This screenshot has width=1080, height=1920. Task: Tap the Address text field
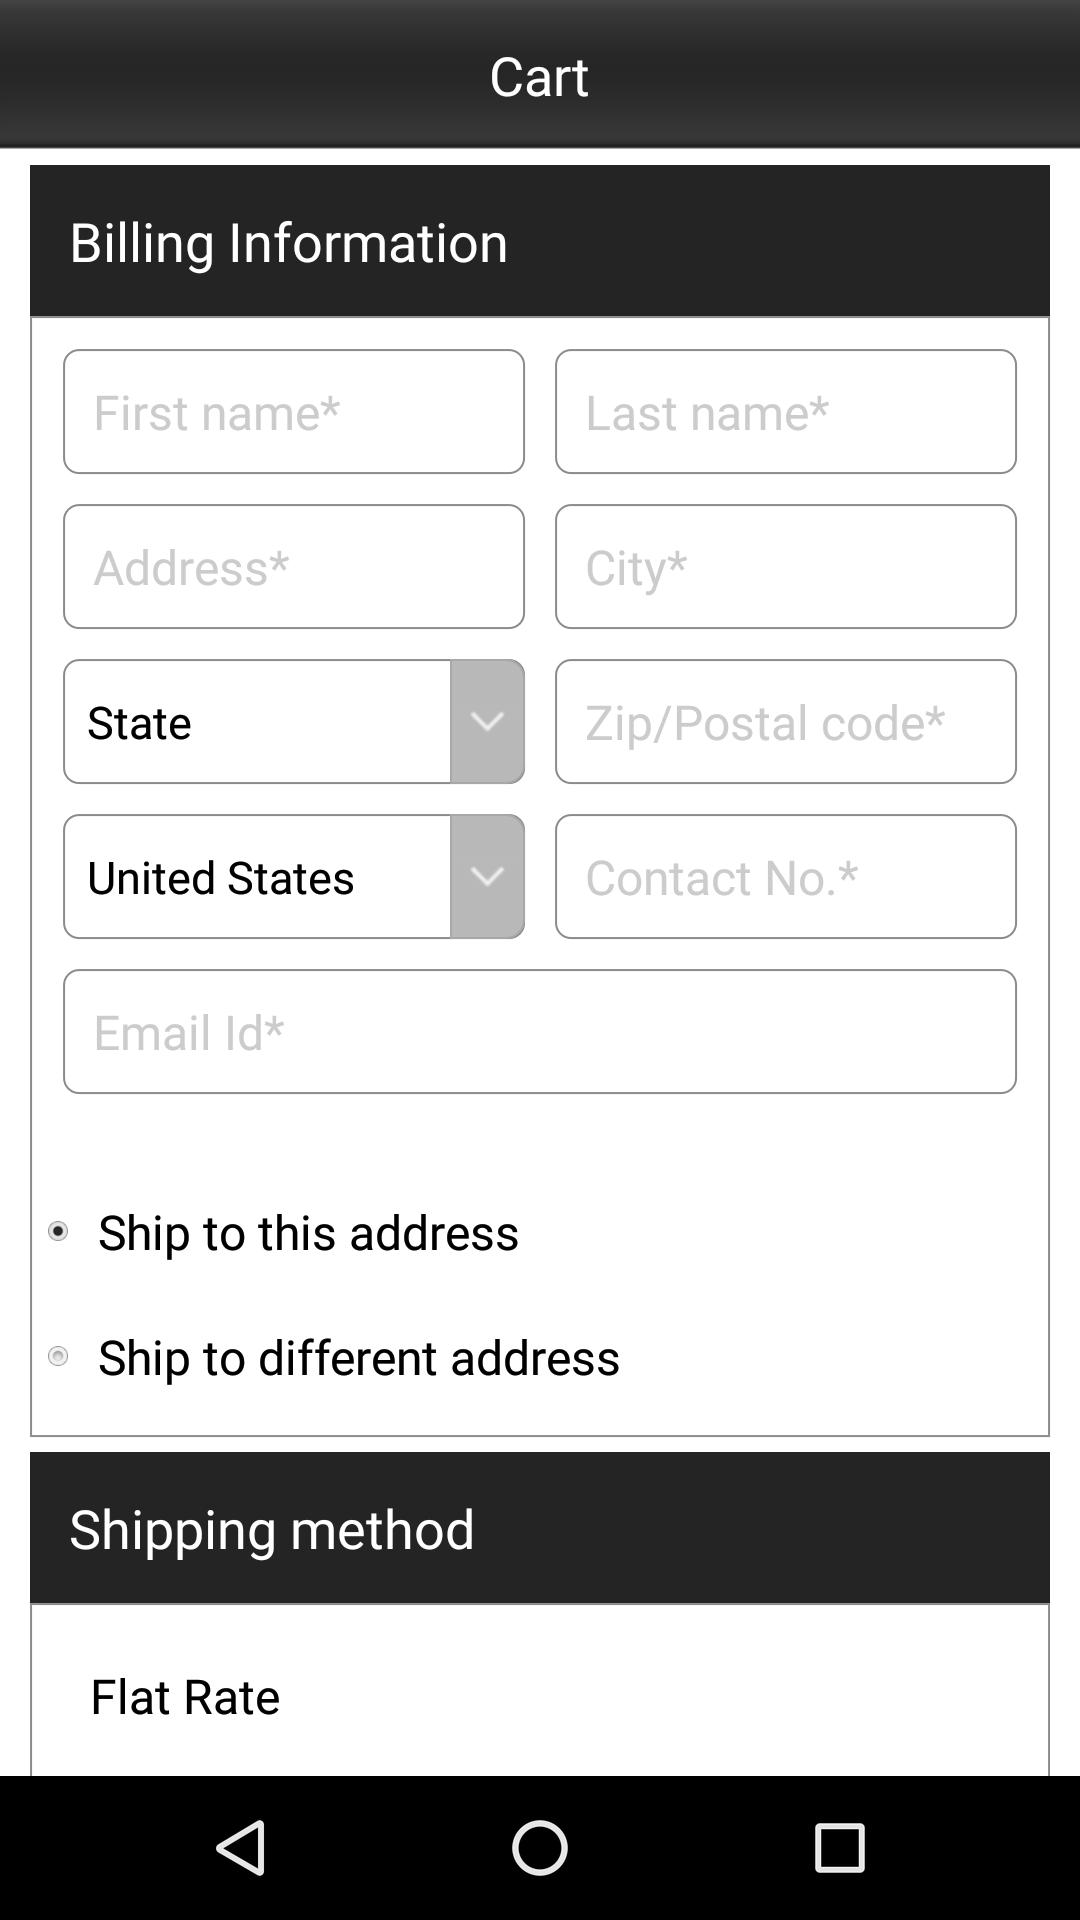point(294,566)
